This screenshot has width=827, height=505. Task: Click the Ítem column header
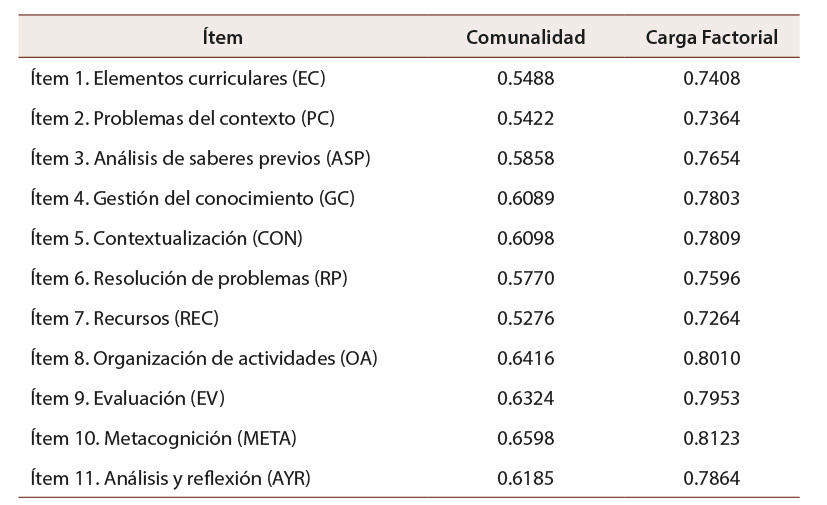222,38
